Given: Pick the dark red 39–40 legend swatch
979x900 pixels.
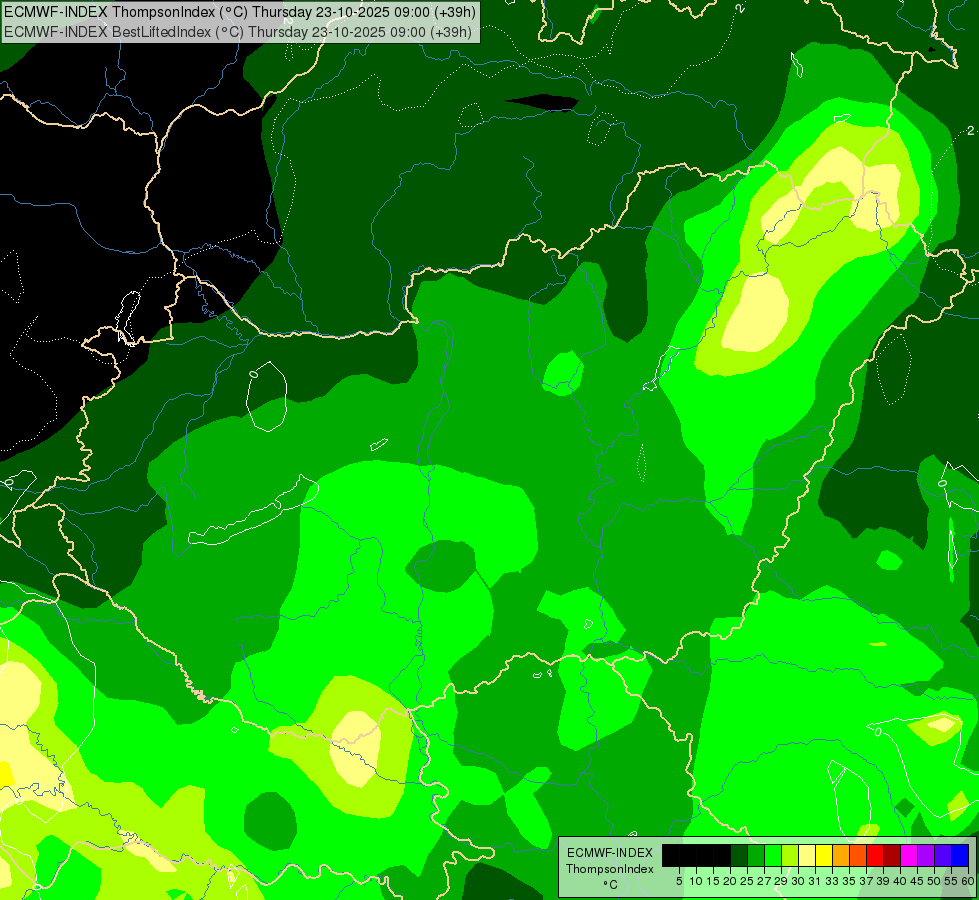Looking at the screenshot, I should [892, 855].
